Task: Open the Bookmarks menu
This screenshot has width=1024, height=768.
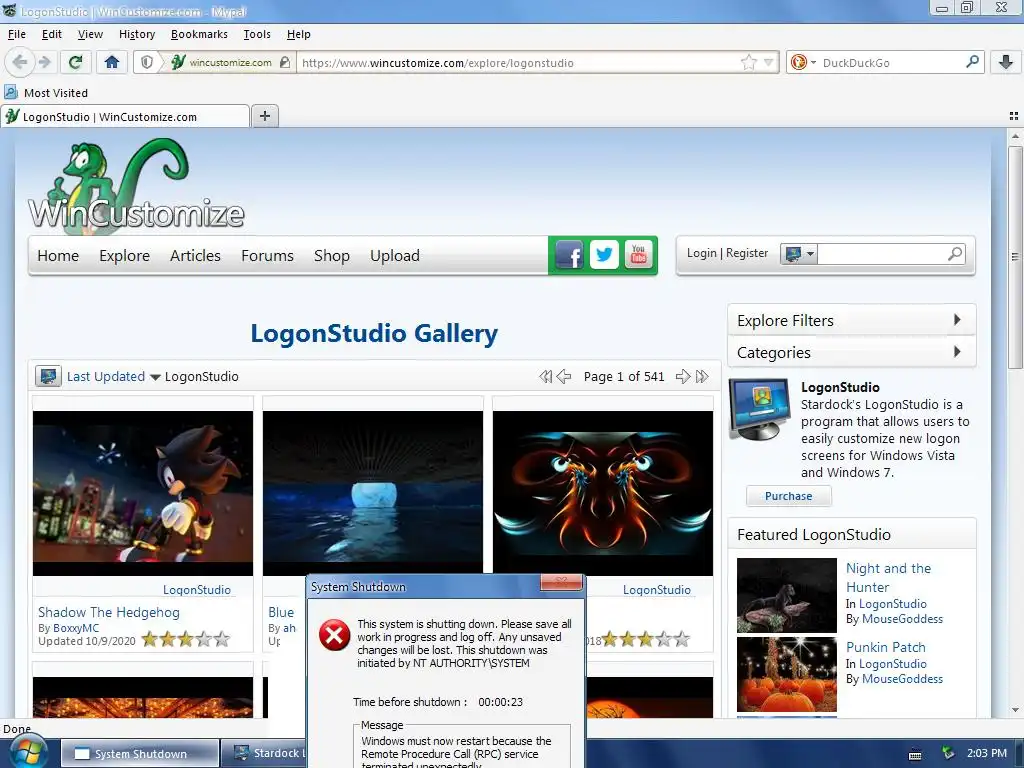Action: (x=199, y=34)
